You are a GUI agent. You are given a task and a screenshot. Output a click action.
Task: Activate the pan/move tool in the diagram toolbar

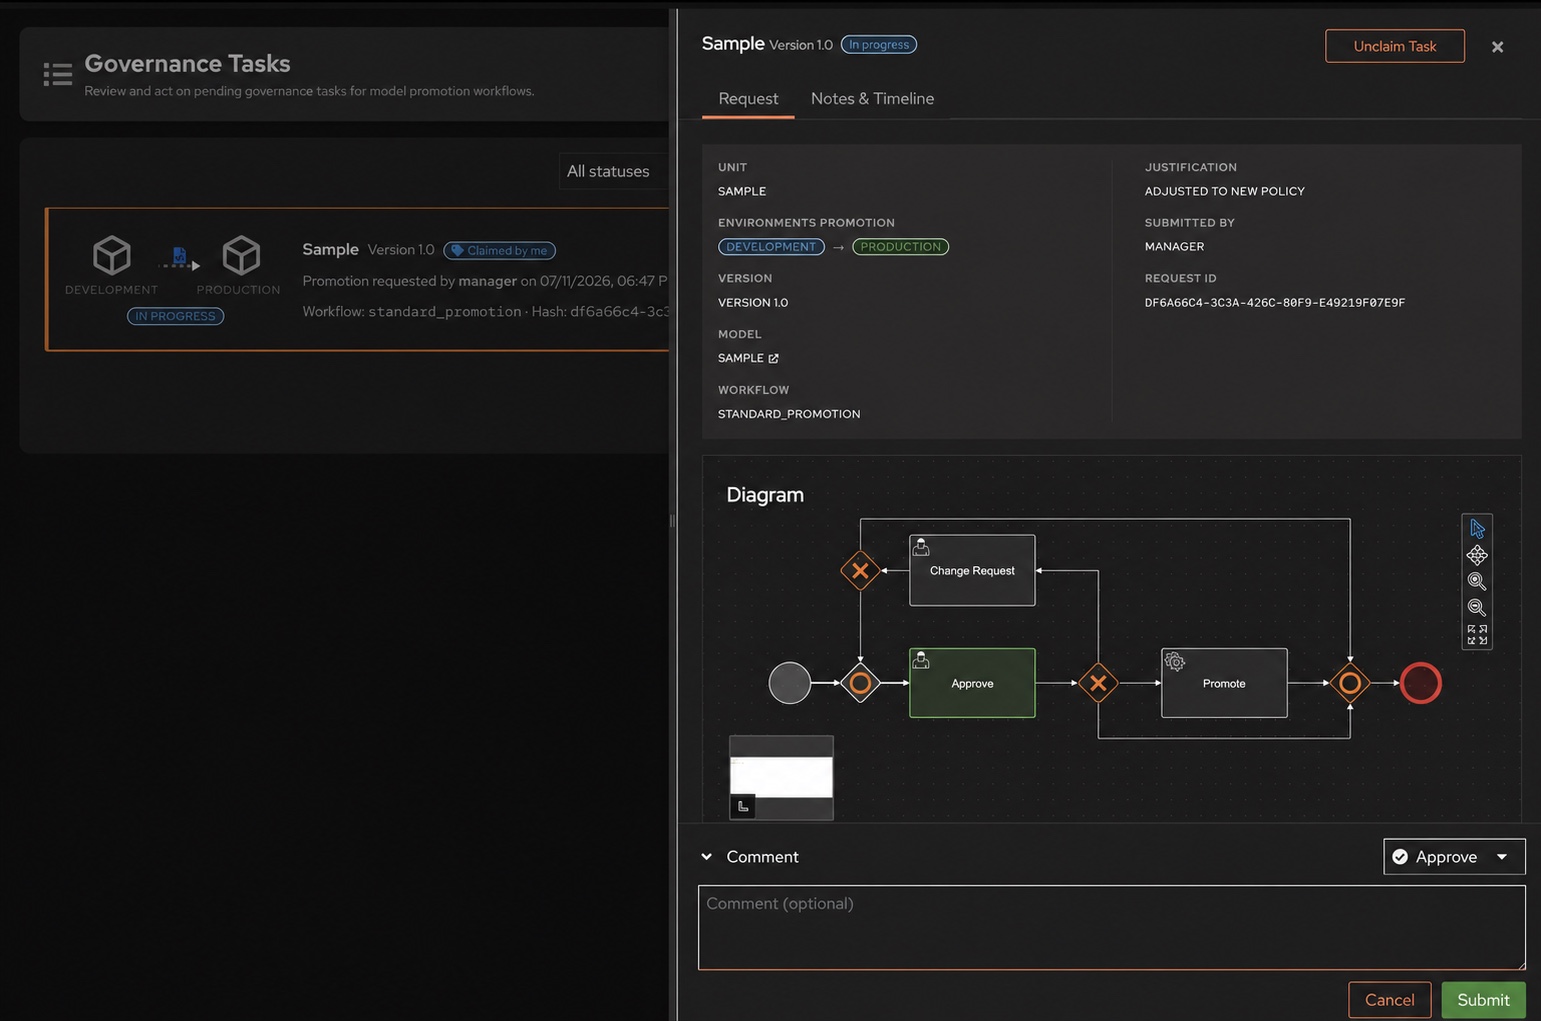click(1477, 555)
